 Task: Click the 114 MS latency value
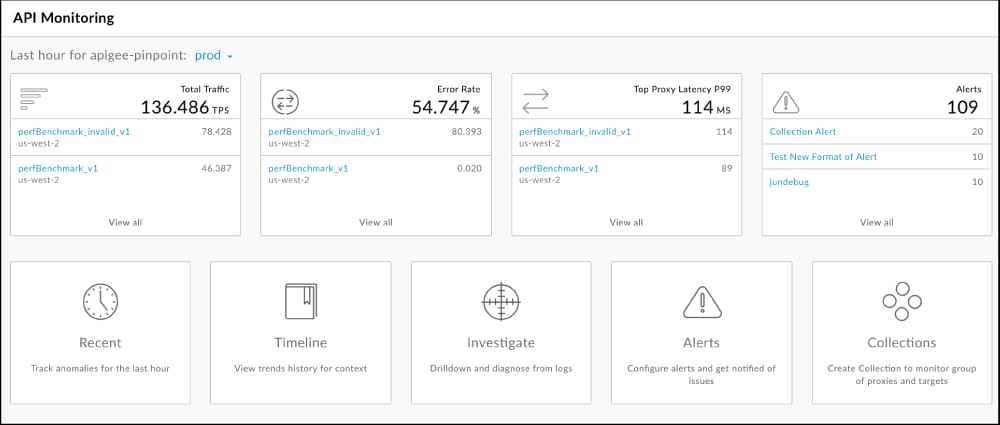pyautogui.click(x=707, y=107)
